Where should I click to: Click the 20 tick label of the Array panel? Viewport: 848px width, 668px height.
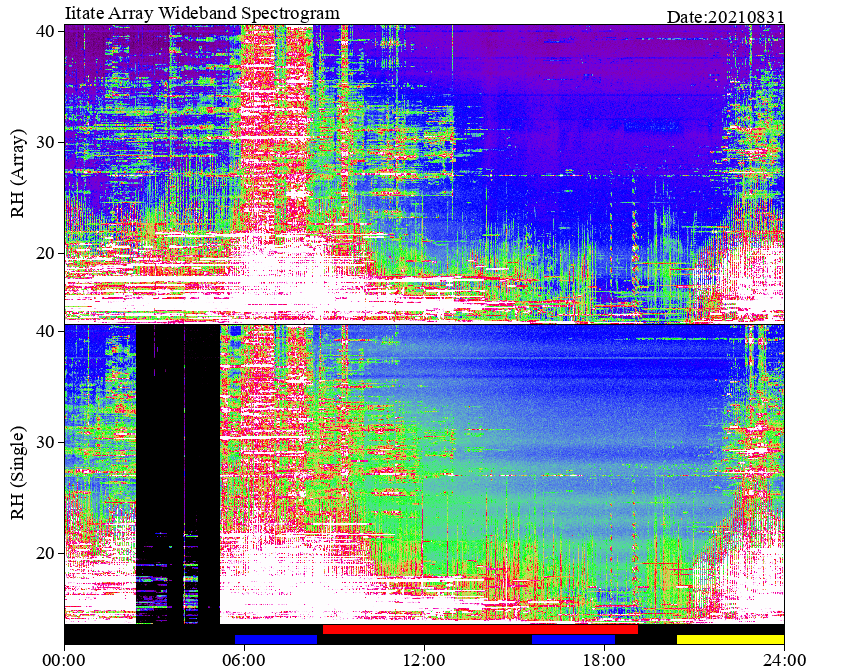point(45,254)
